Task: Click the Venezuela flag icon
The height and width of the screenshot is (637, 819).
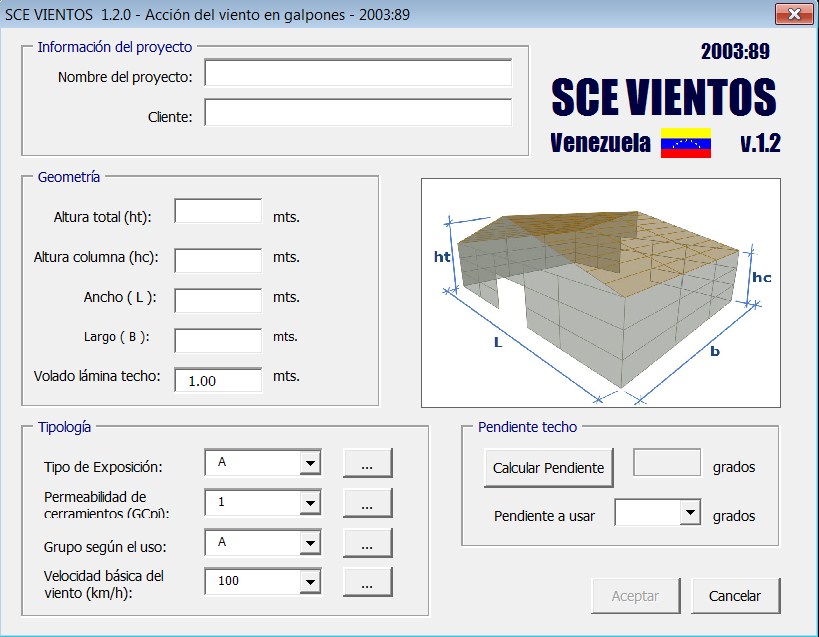Action: pyautogui.click(x=685, y=143)
